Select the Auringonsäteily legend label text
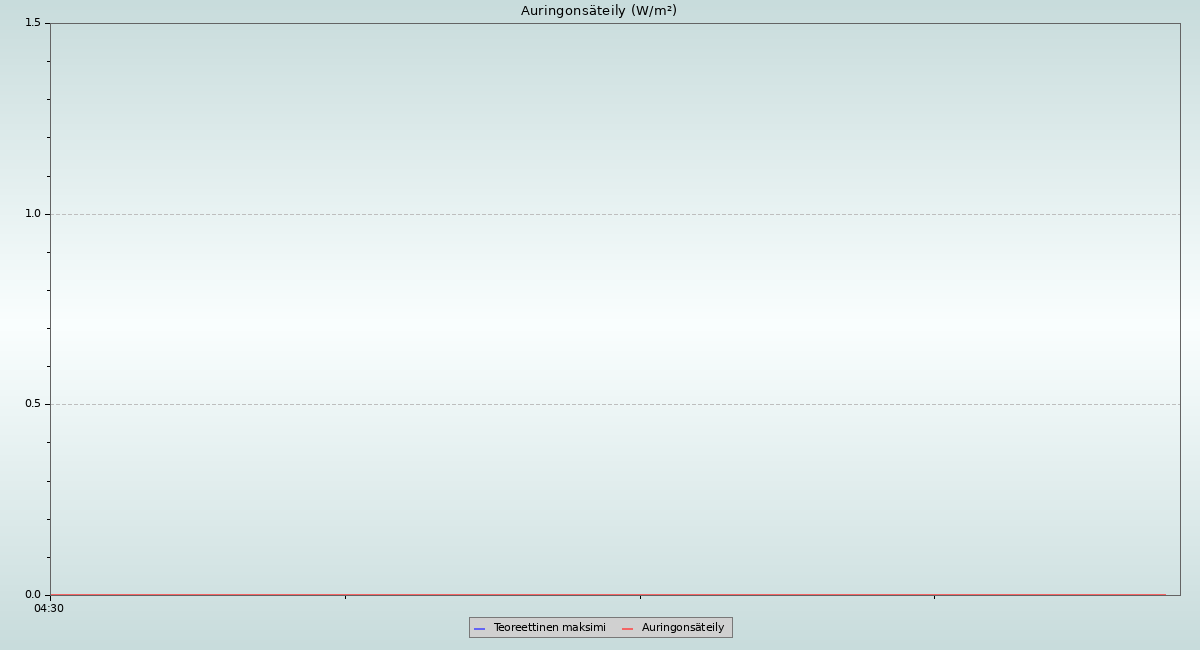The height and width of the screenshot is (650, 1200). click(682, 628)
